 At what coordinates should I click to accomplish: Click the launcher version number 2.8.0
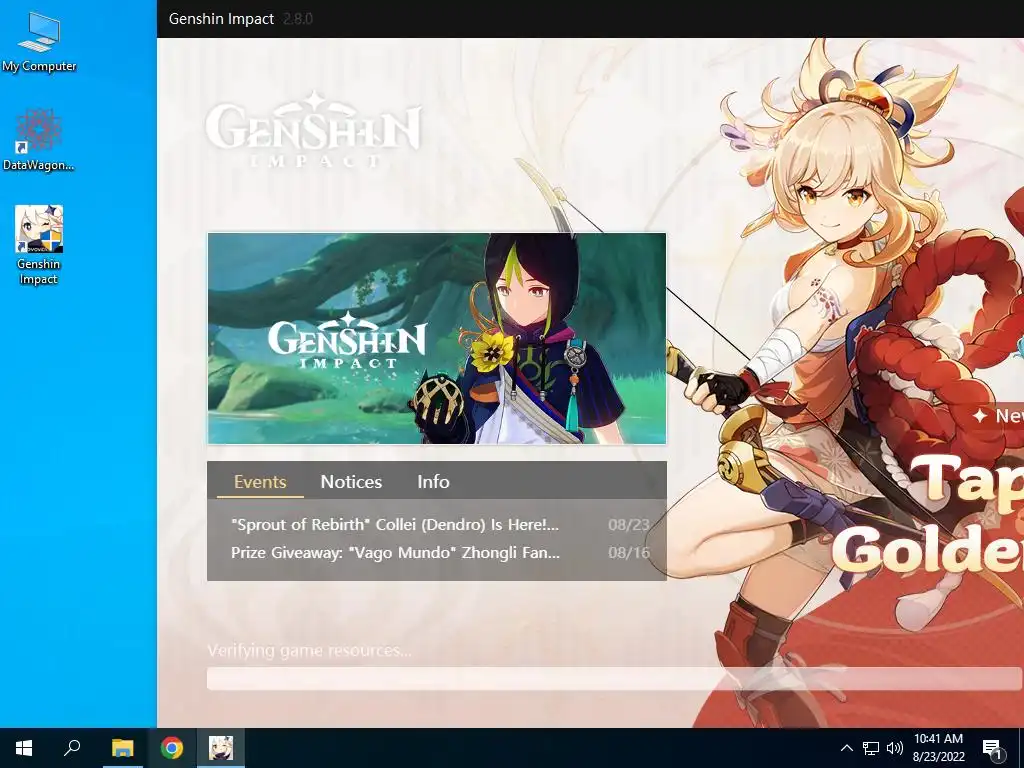298,19
